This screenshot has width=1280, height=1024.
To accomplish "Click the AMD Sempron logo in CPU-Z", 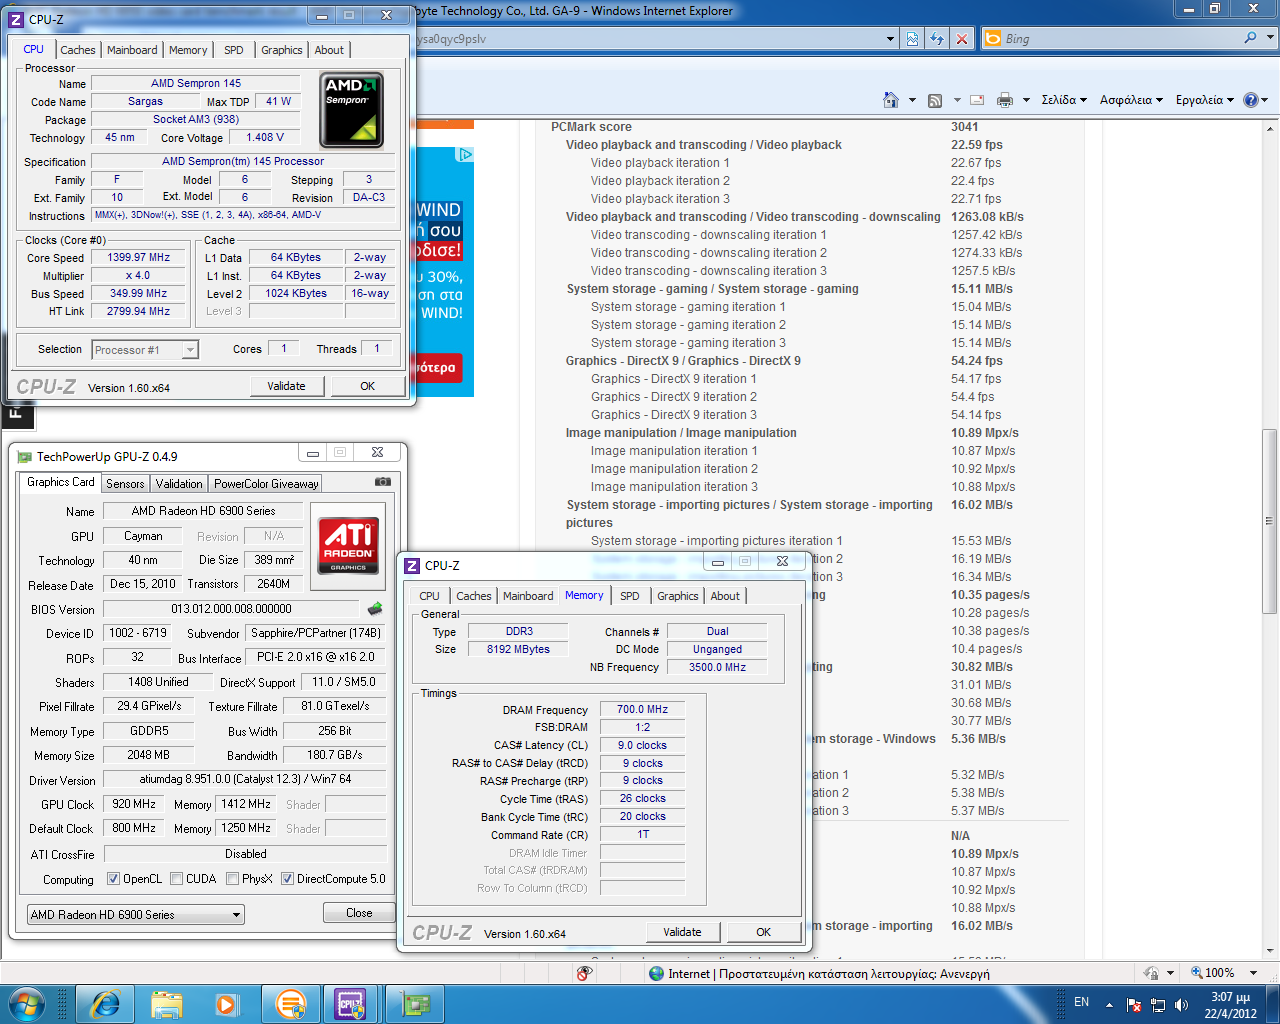I will pyautogui.click(x=351, y=110).
